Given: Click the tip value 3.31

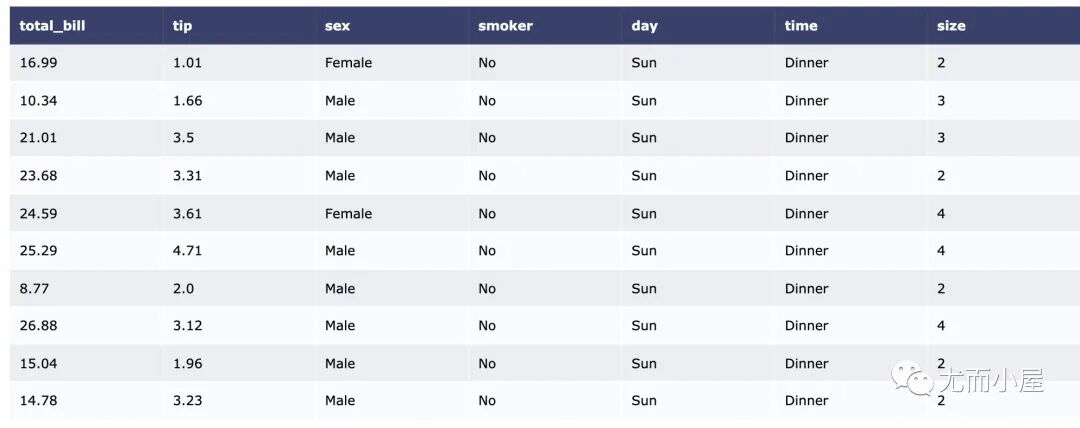Looking at the screenshot, I should pyautogui.click(x=187, y=176).
